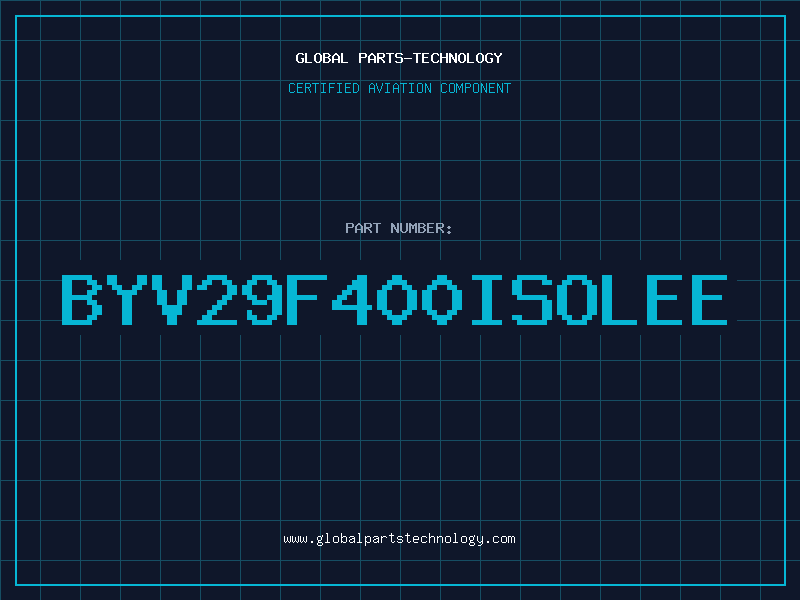
Task: Click the word TECHNOLOGY in the heading
Action: pyautogui.click(x=458, y=58)
